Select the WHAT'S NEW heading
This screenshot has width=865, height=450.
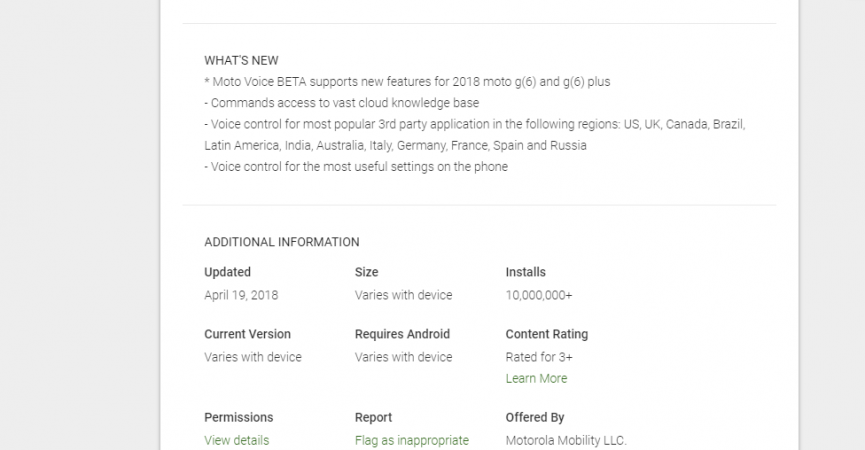coord(241,60)
